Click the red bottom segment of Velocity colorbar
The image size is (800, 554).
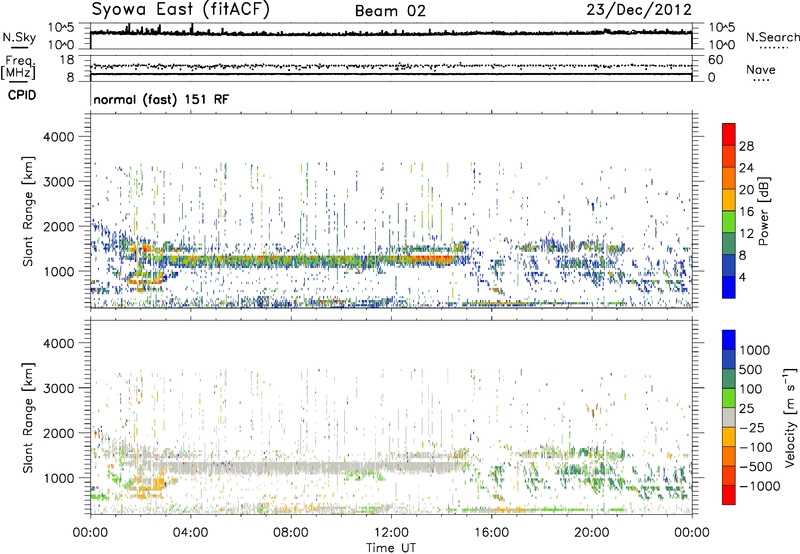tap(729, 495)
